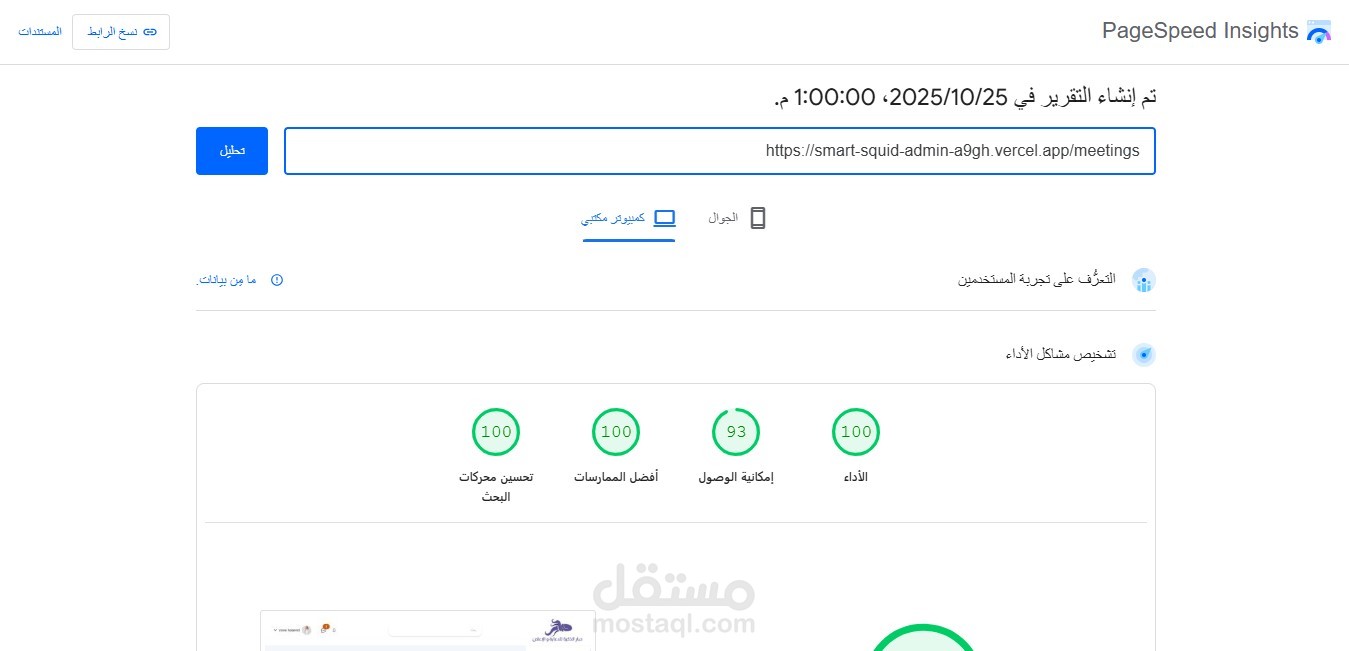
Task: Click the performance diagnosis section icon
Action: coord(1144,354)
